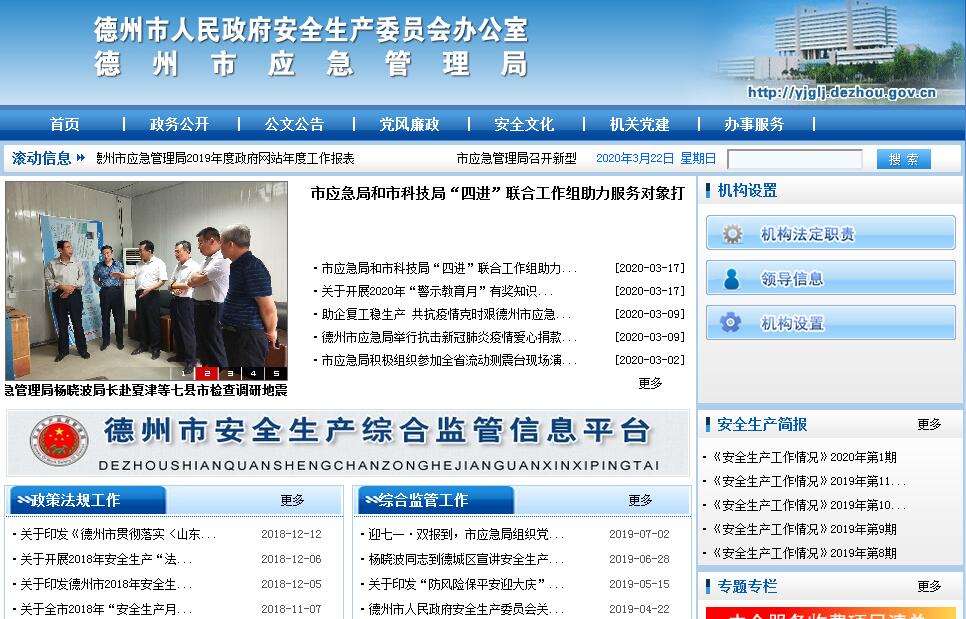
Task: Select slideshow page 2 marker
Action: 207,373
